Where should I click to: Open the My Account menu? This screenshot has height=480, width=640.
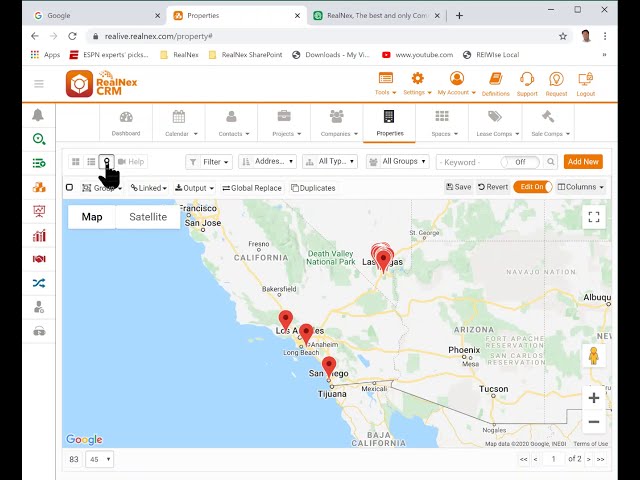coord(457,84)
